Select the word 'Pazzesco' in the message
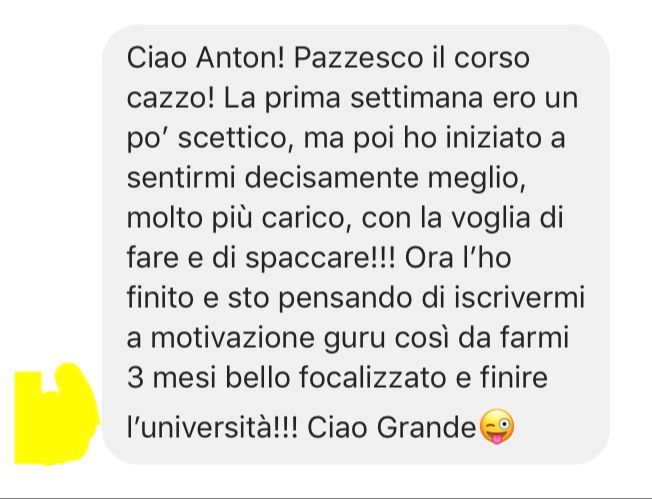652x499 pixels. 358,57
